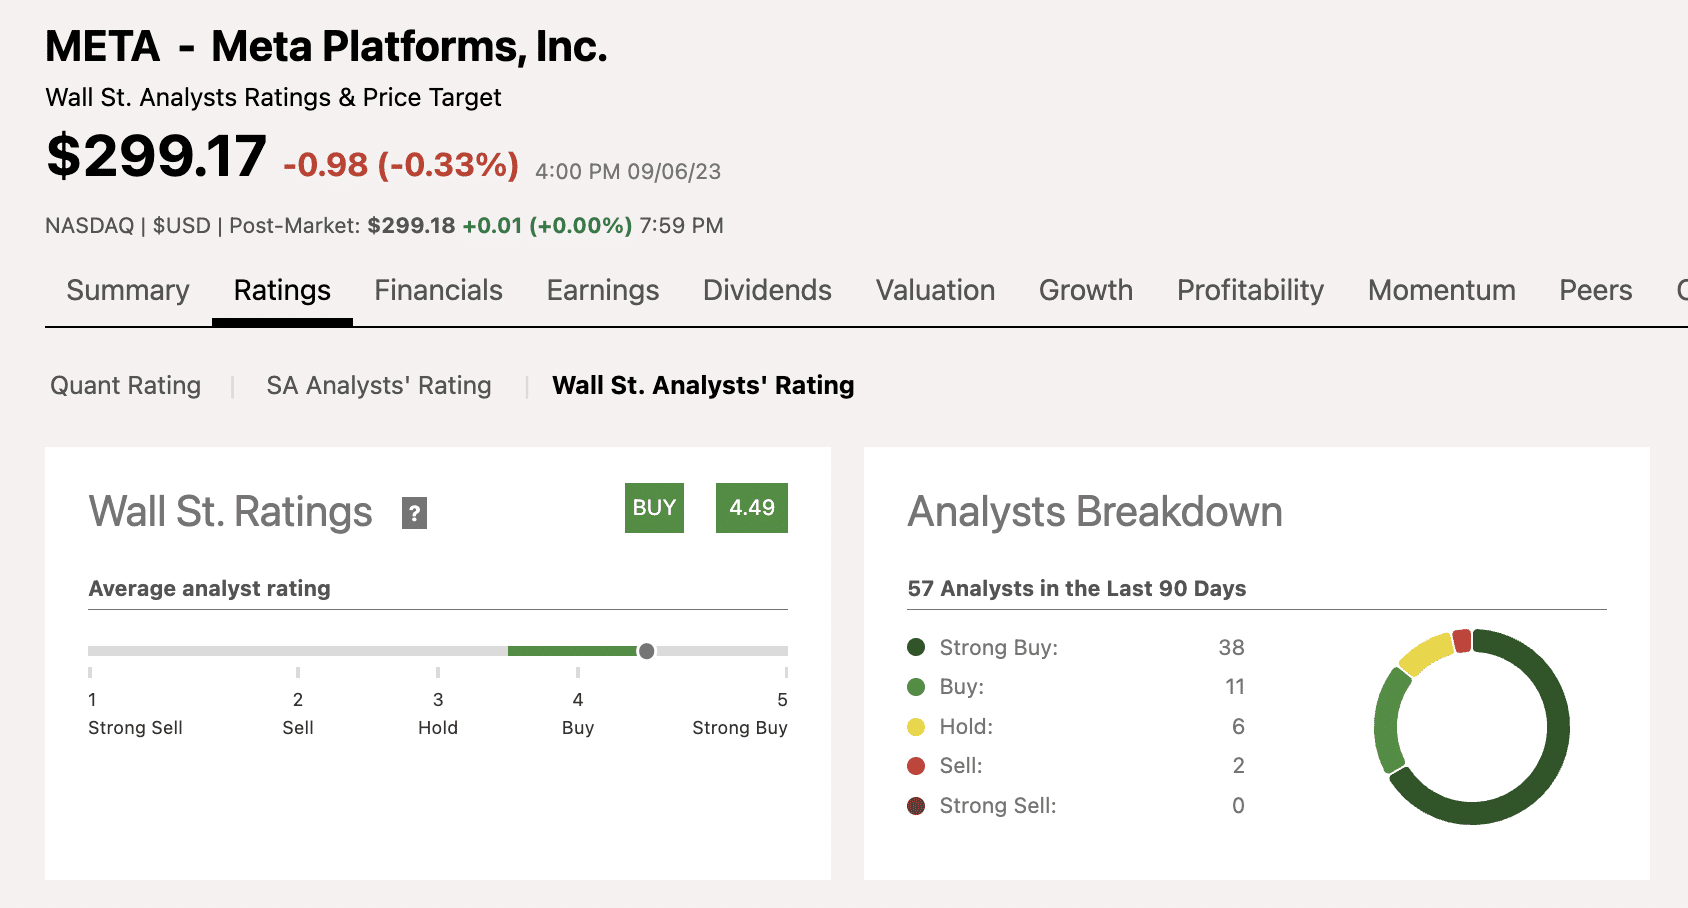Open the Wall St. Ratings help icon
This screenshot has height=908, width=1688.
coord(414,513)
